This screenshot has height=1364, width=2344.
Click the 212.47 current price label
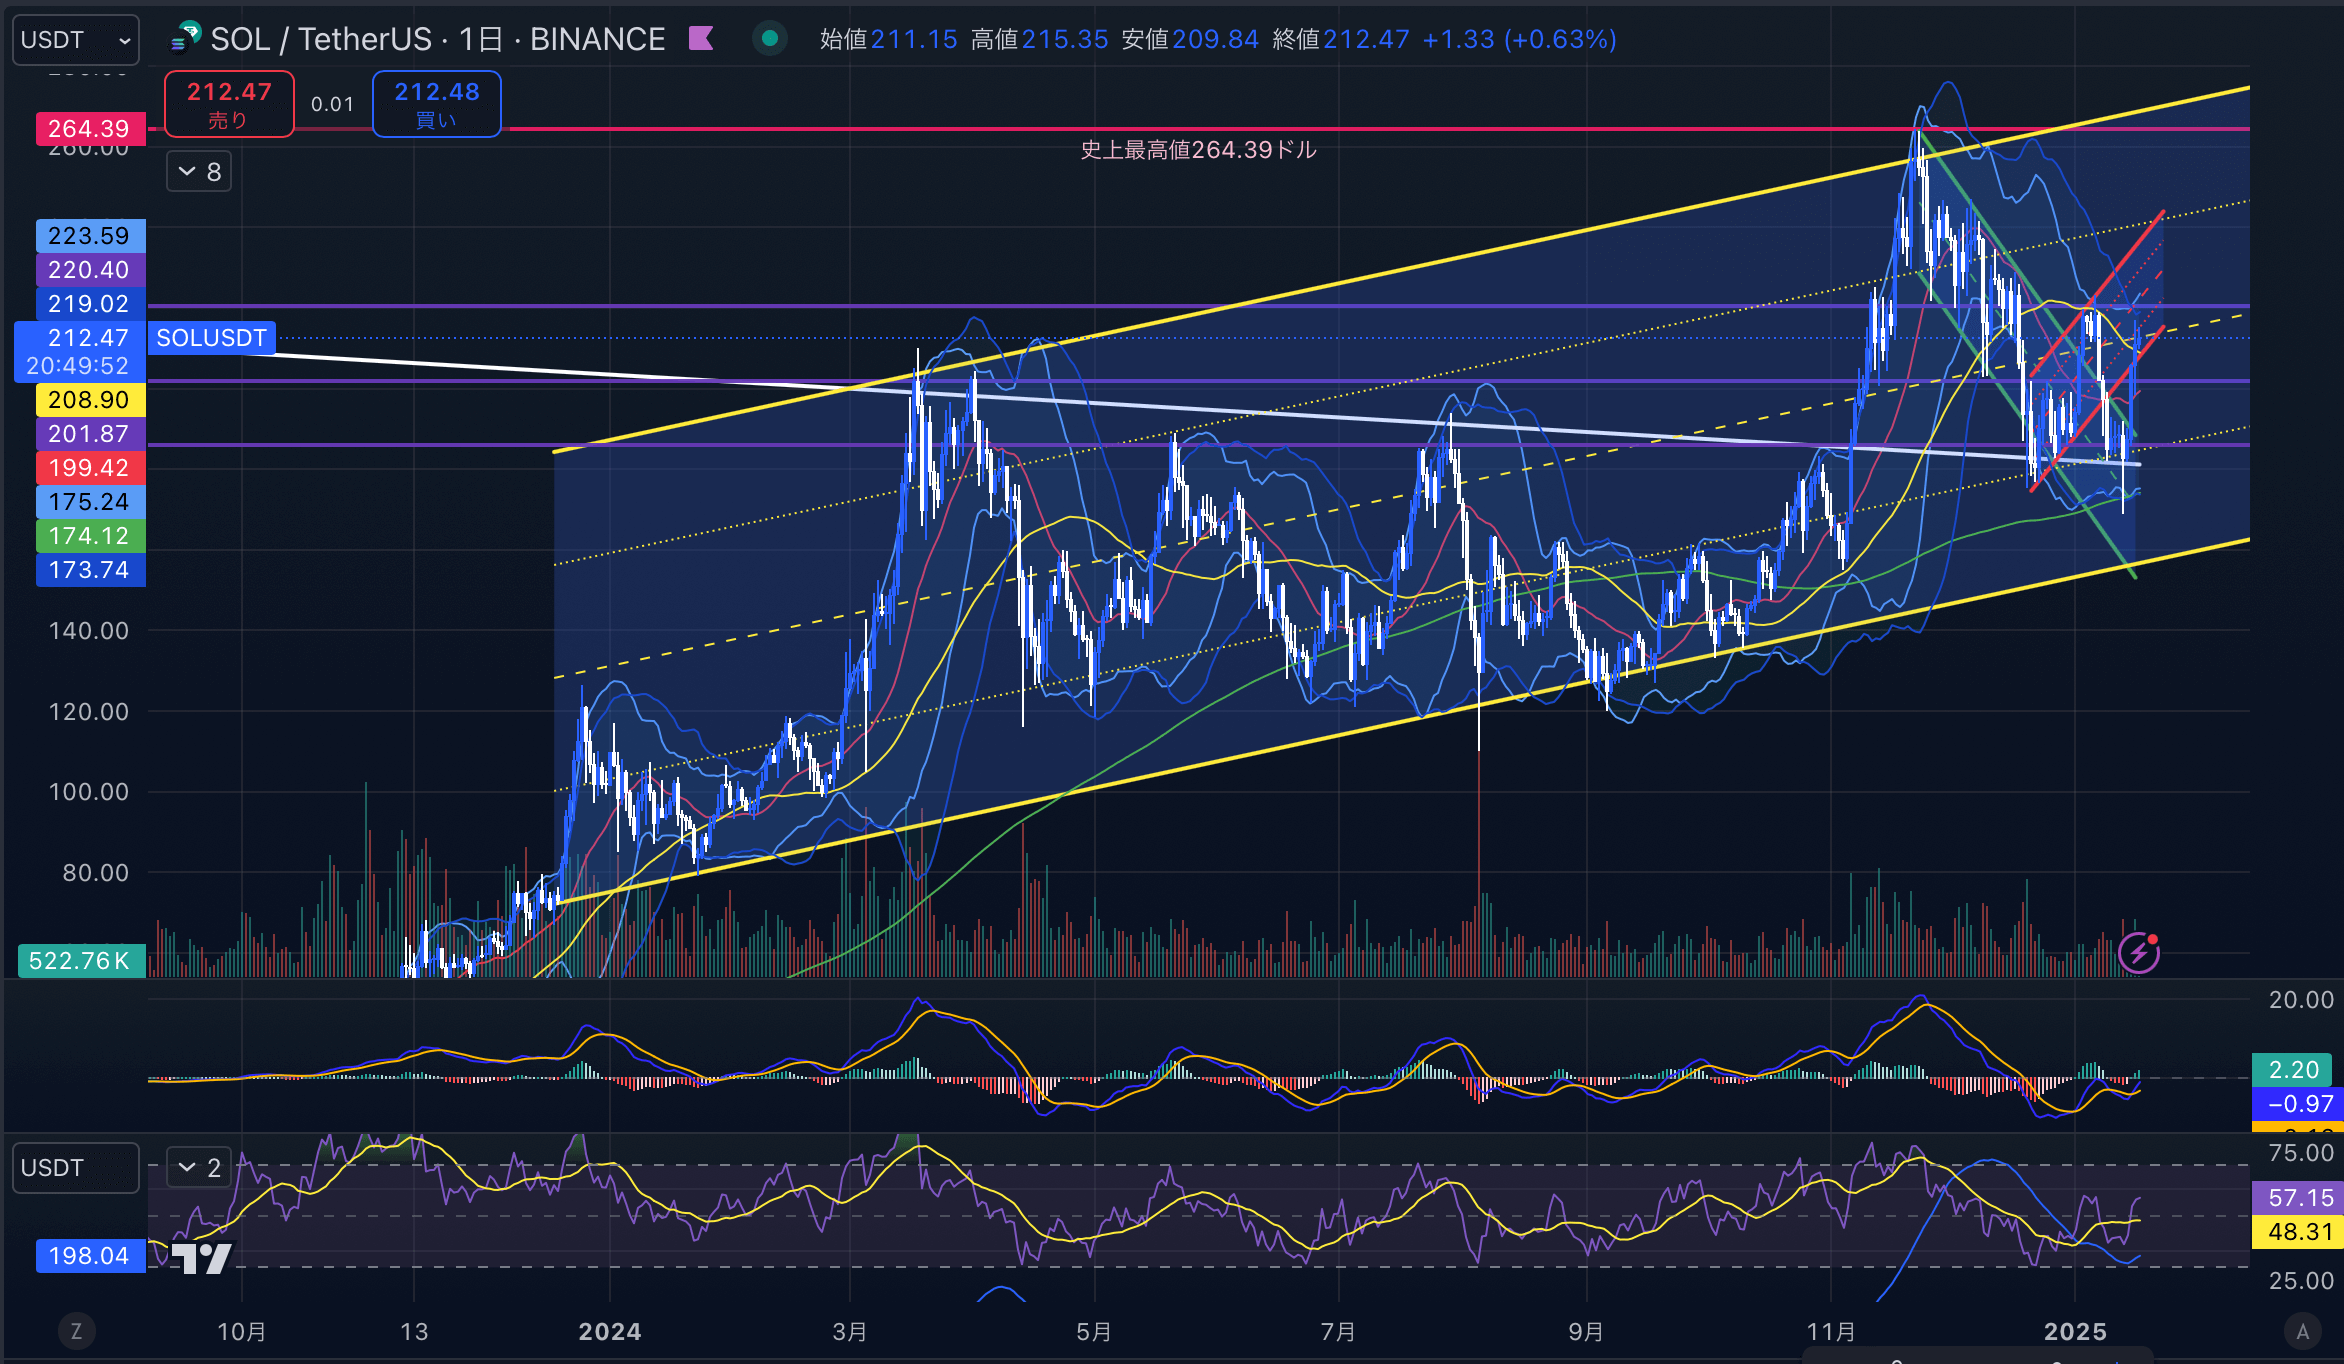point(80,351)
